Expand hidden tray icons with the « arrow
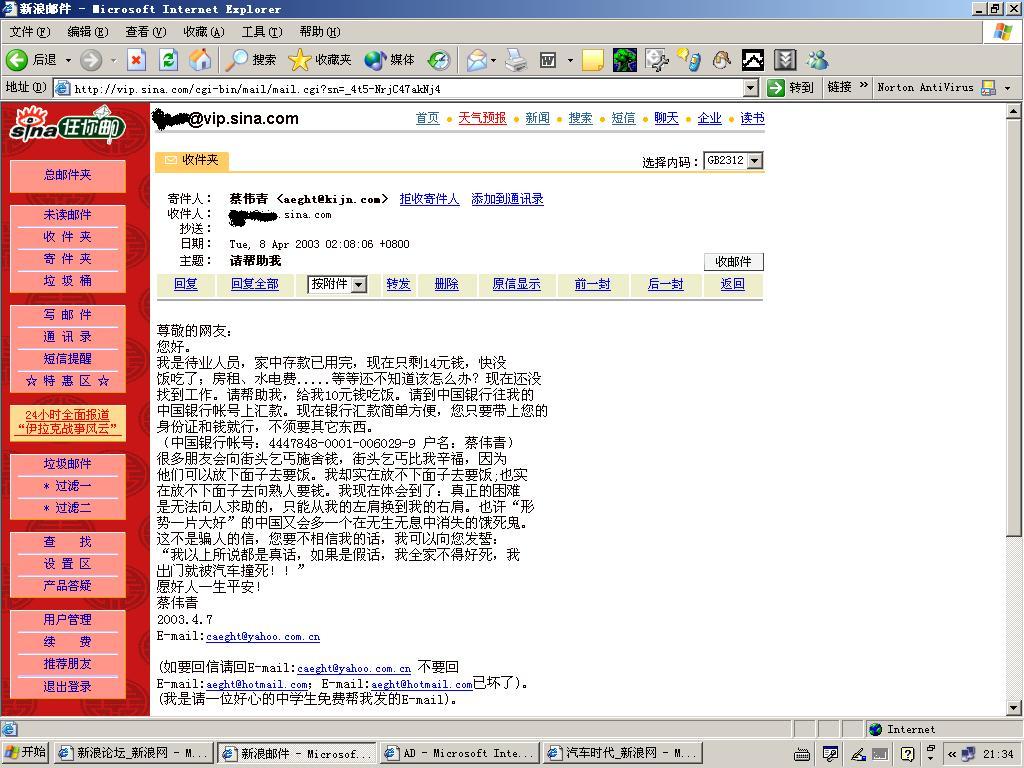This screenshot has width=1024, height=768. (x=952, y=754)
